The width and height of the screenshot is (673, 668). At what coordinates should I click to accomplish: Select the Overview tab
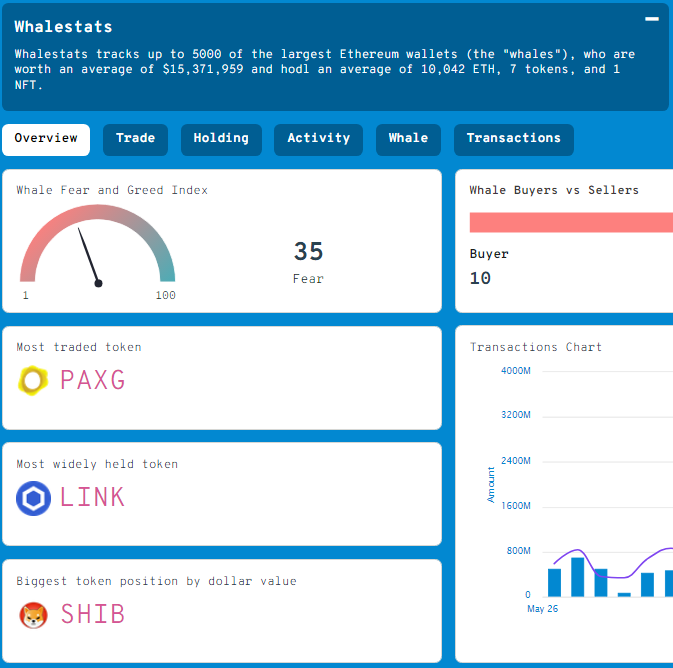46,140
